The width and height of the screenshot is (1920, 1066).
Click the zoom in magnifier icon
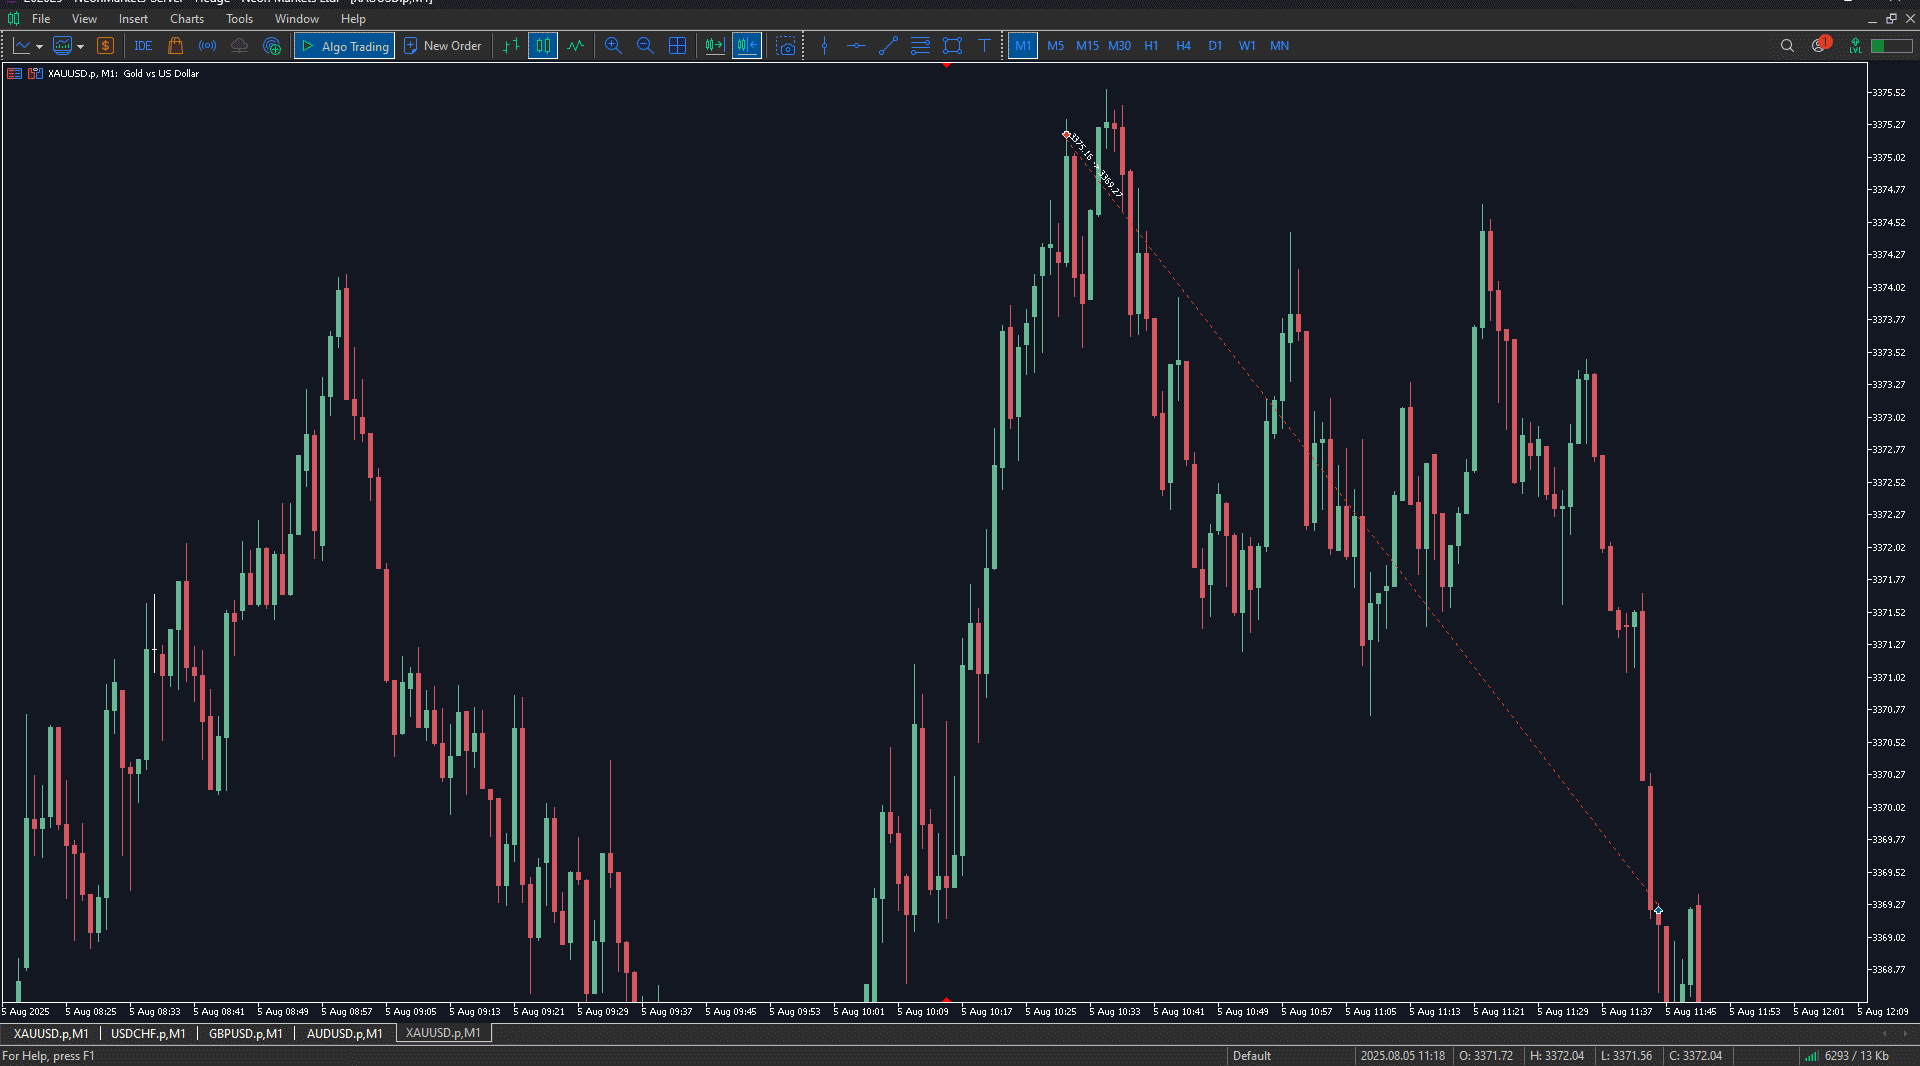(x=613, y=46)
